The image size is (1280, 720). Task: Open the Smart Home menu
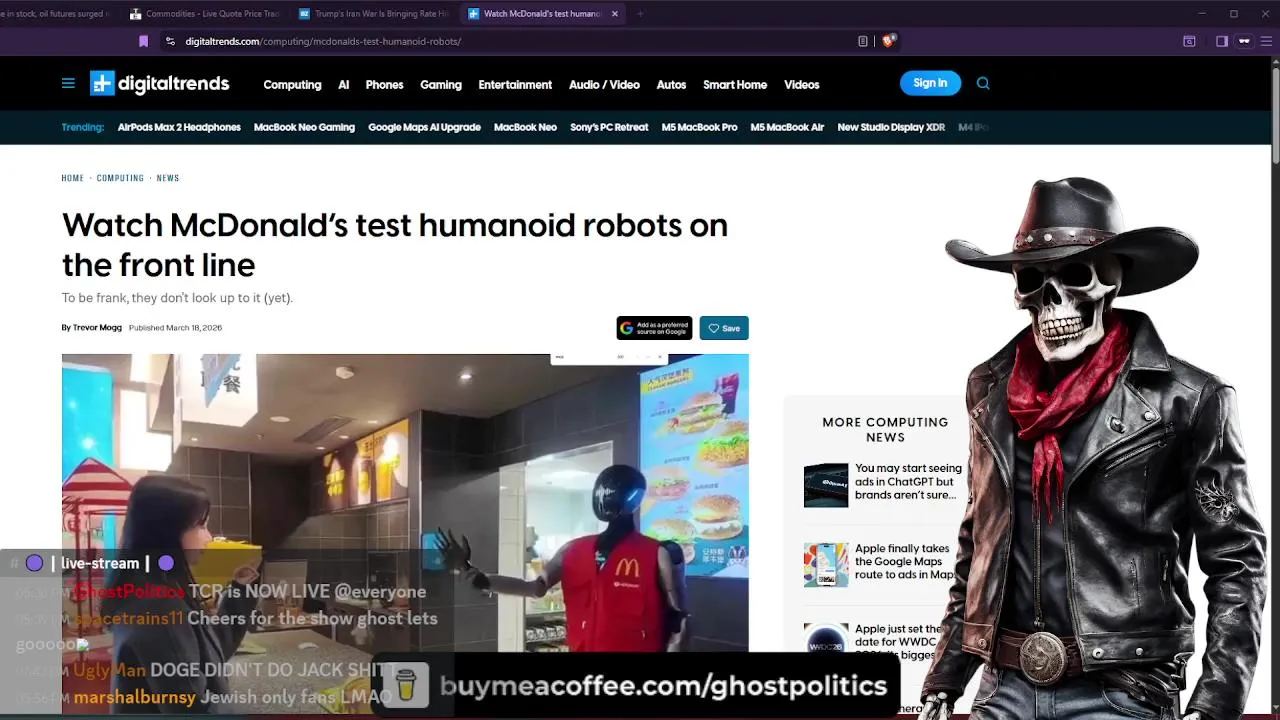735,84
